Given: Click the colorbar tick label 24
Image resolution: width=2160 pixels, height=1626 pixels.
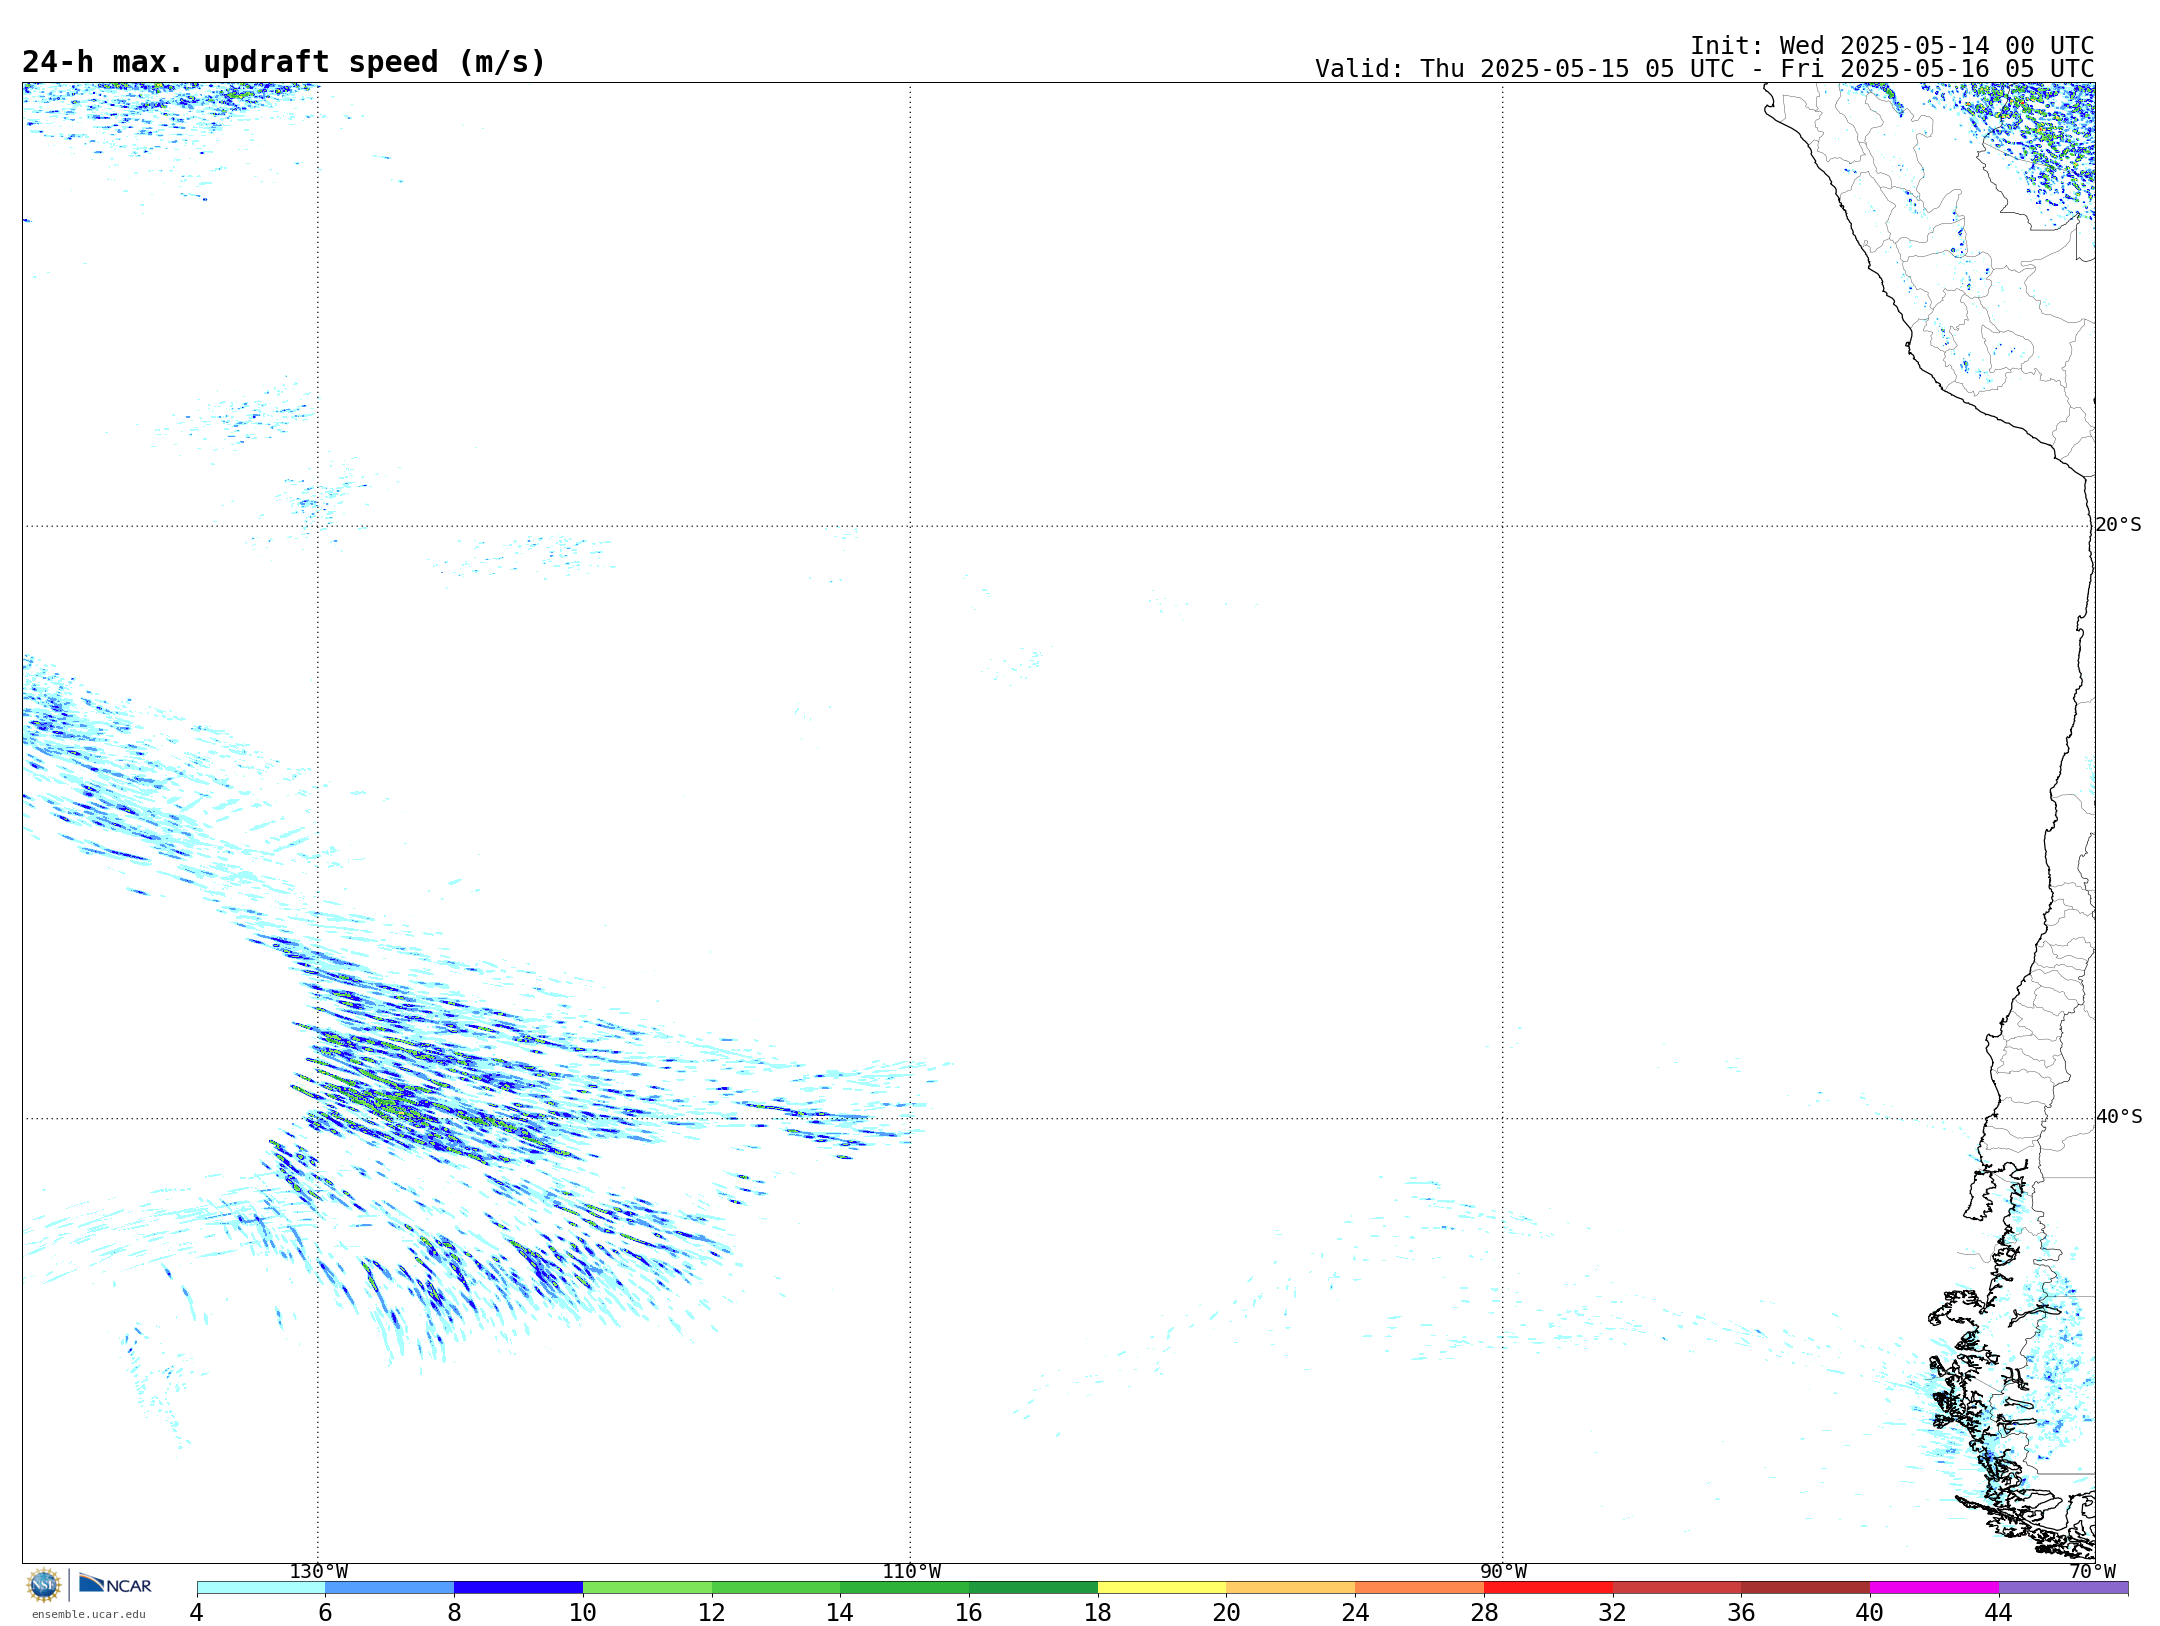Looking at the screenshot, I should 1356,1612.
